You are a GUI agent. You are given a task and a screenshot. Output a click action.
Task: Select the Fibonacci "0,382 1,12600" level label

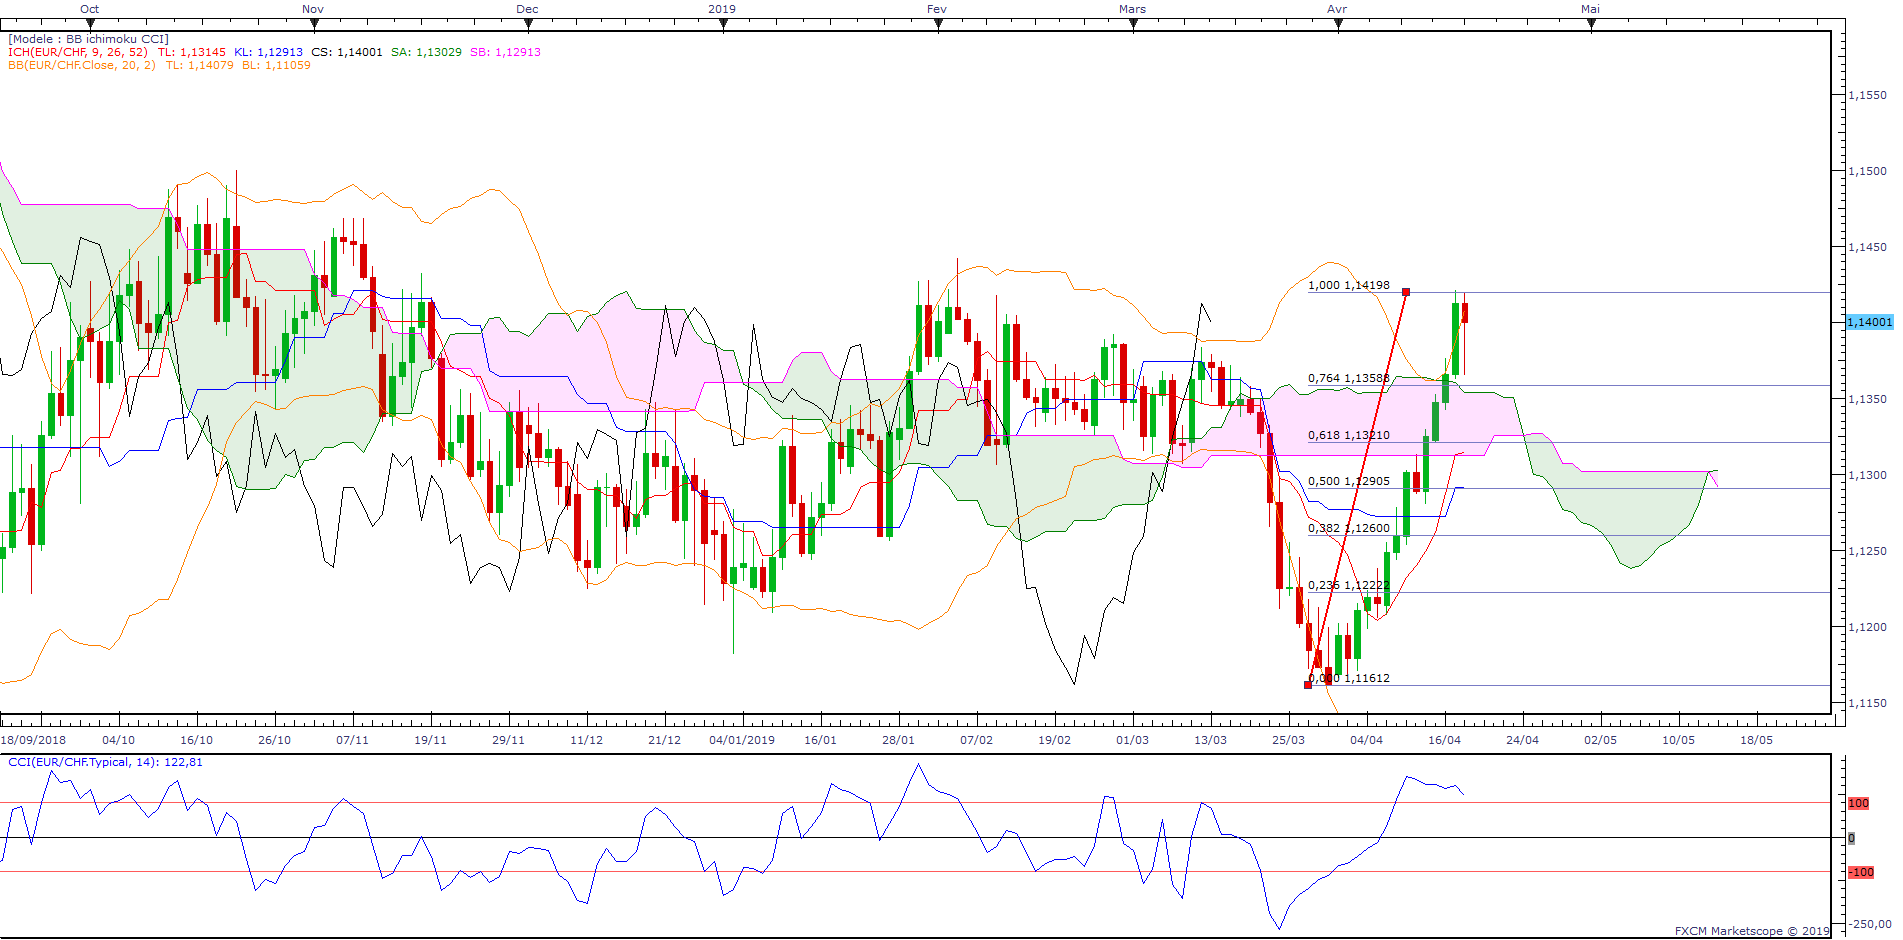click(x=1349, y=528)
